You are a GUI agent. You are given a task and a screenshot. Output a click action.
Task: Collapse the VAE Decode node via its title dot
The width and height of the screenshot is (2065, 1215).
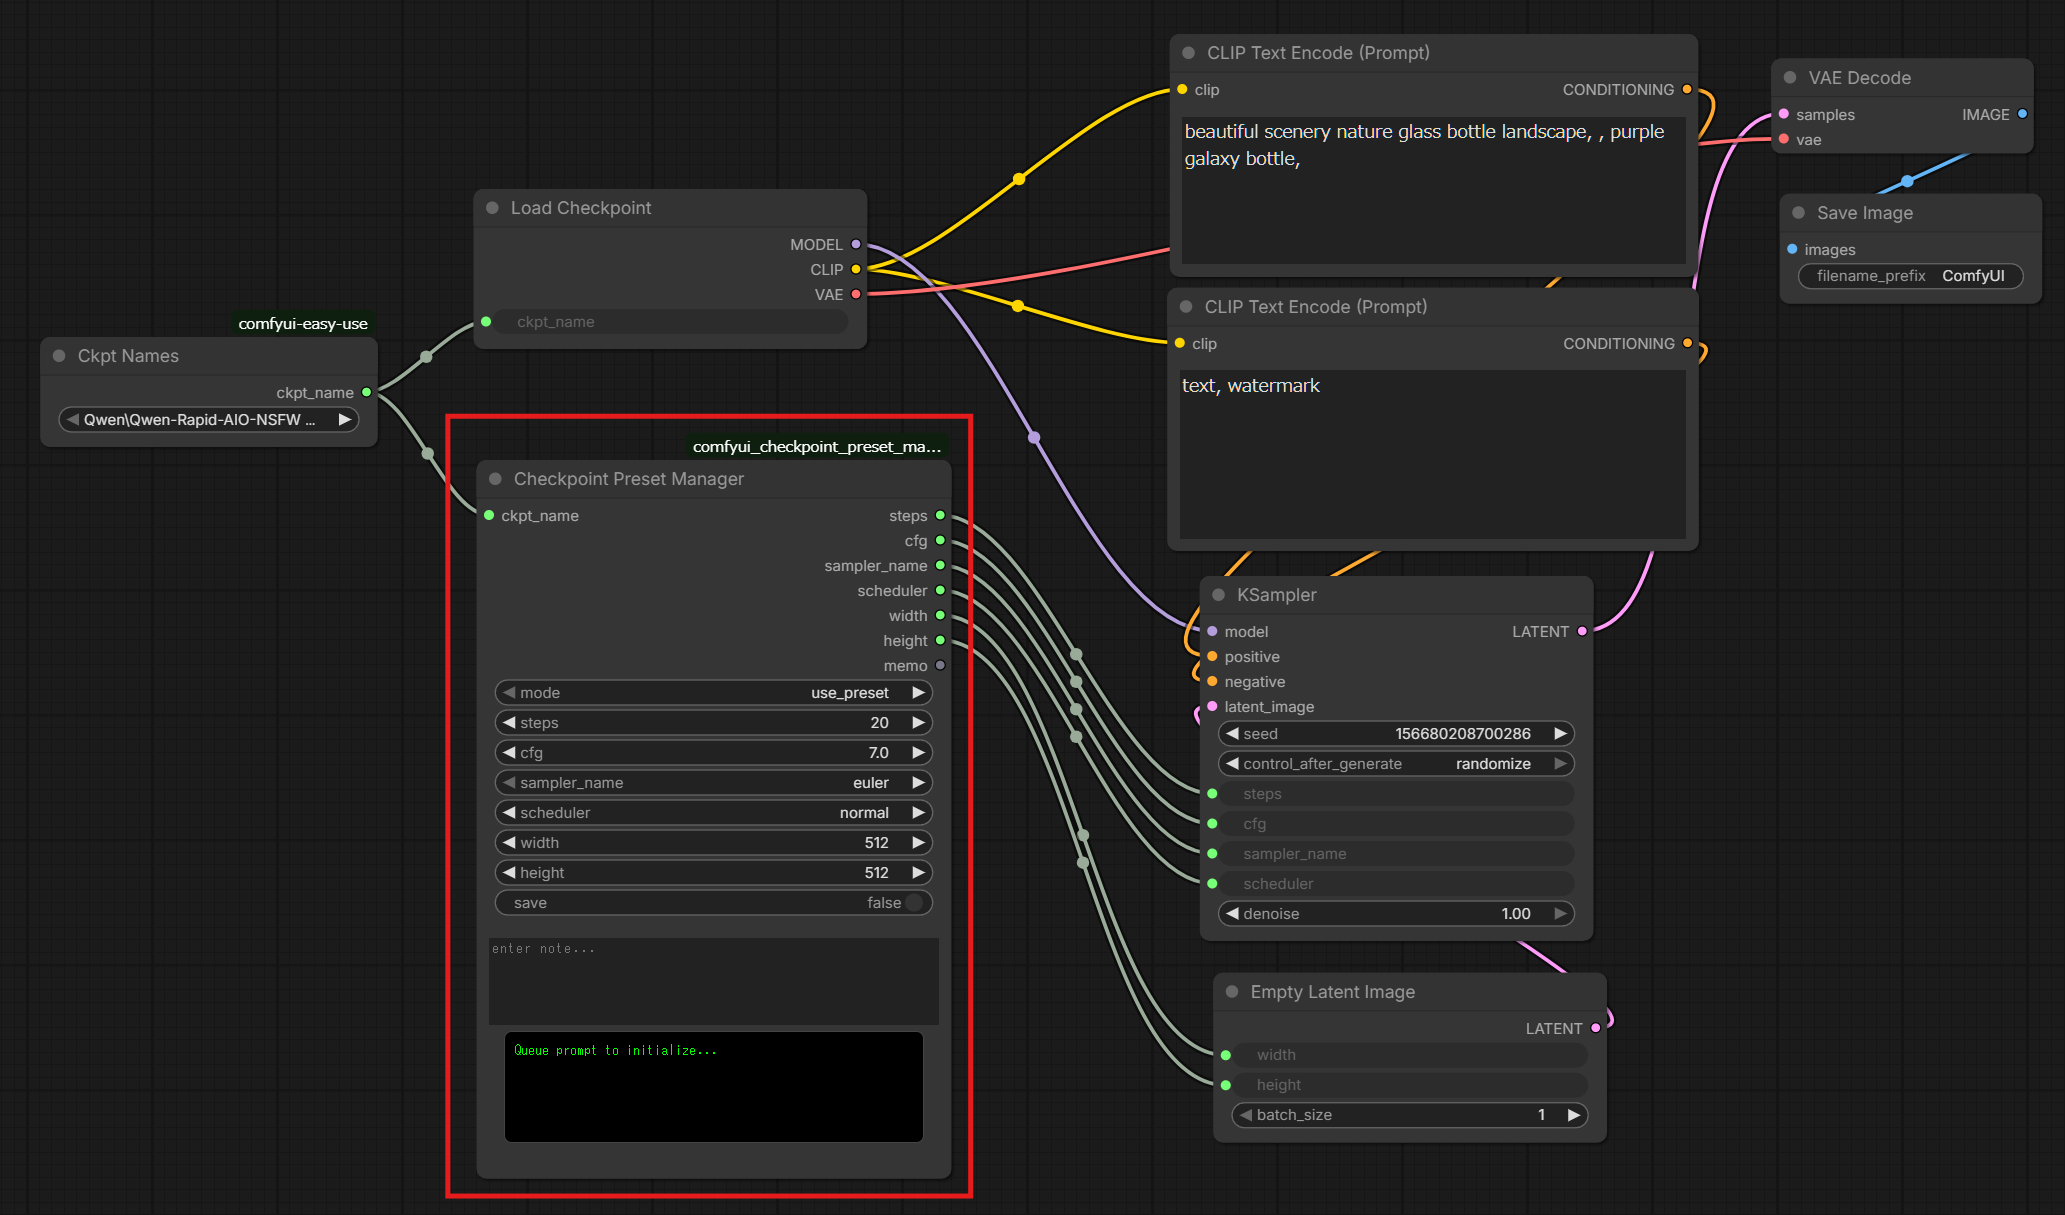point(1790,78)
